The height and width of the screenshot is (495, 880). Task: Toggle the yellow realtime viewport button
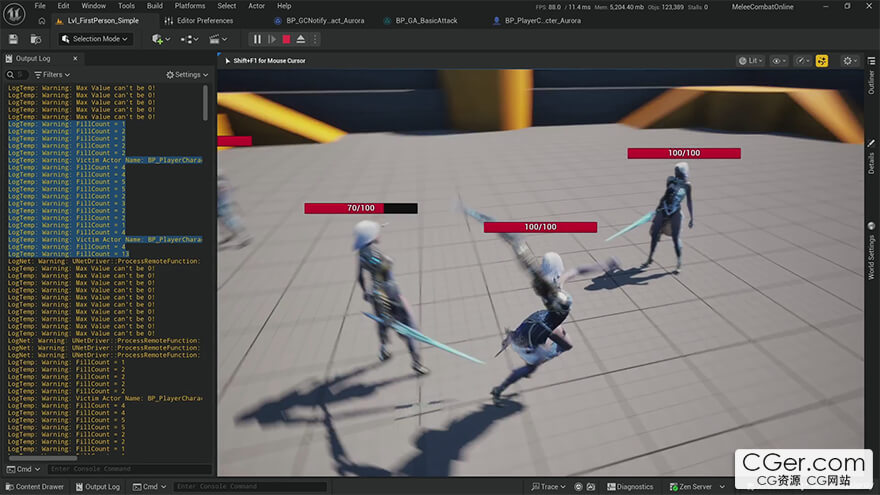point(822,61)
